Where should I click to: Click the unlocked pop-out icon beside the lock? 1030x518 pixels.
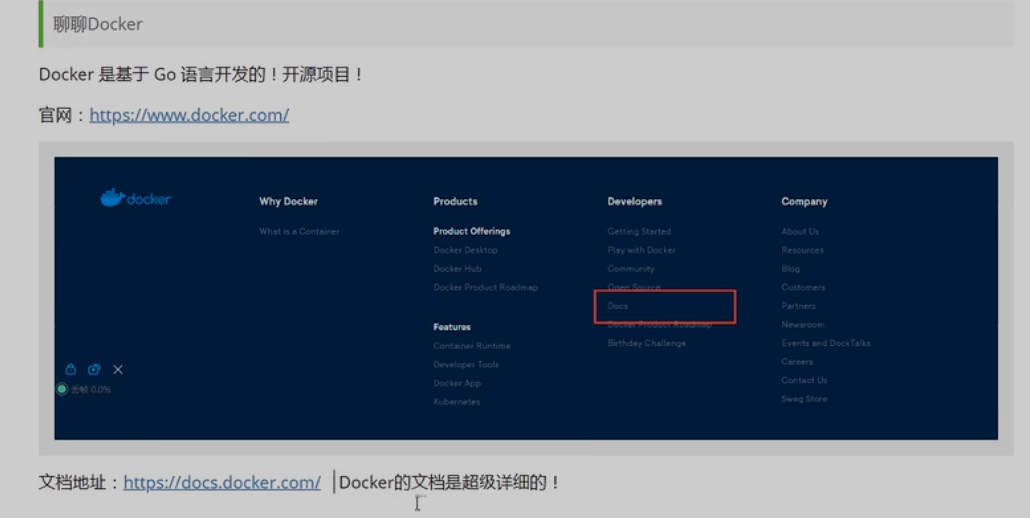pos(94,370)
